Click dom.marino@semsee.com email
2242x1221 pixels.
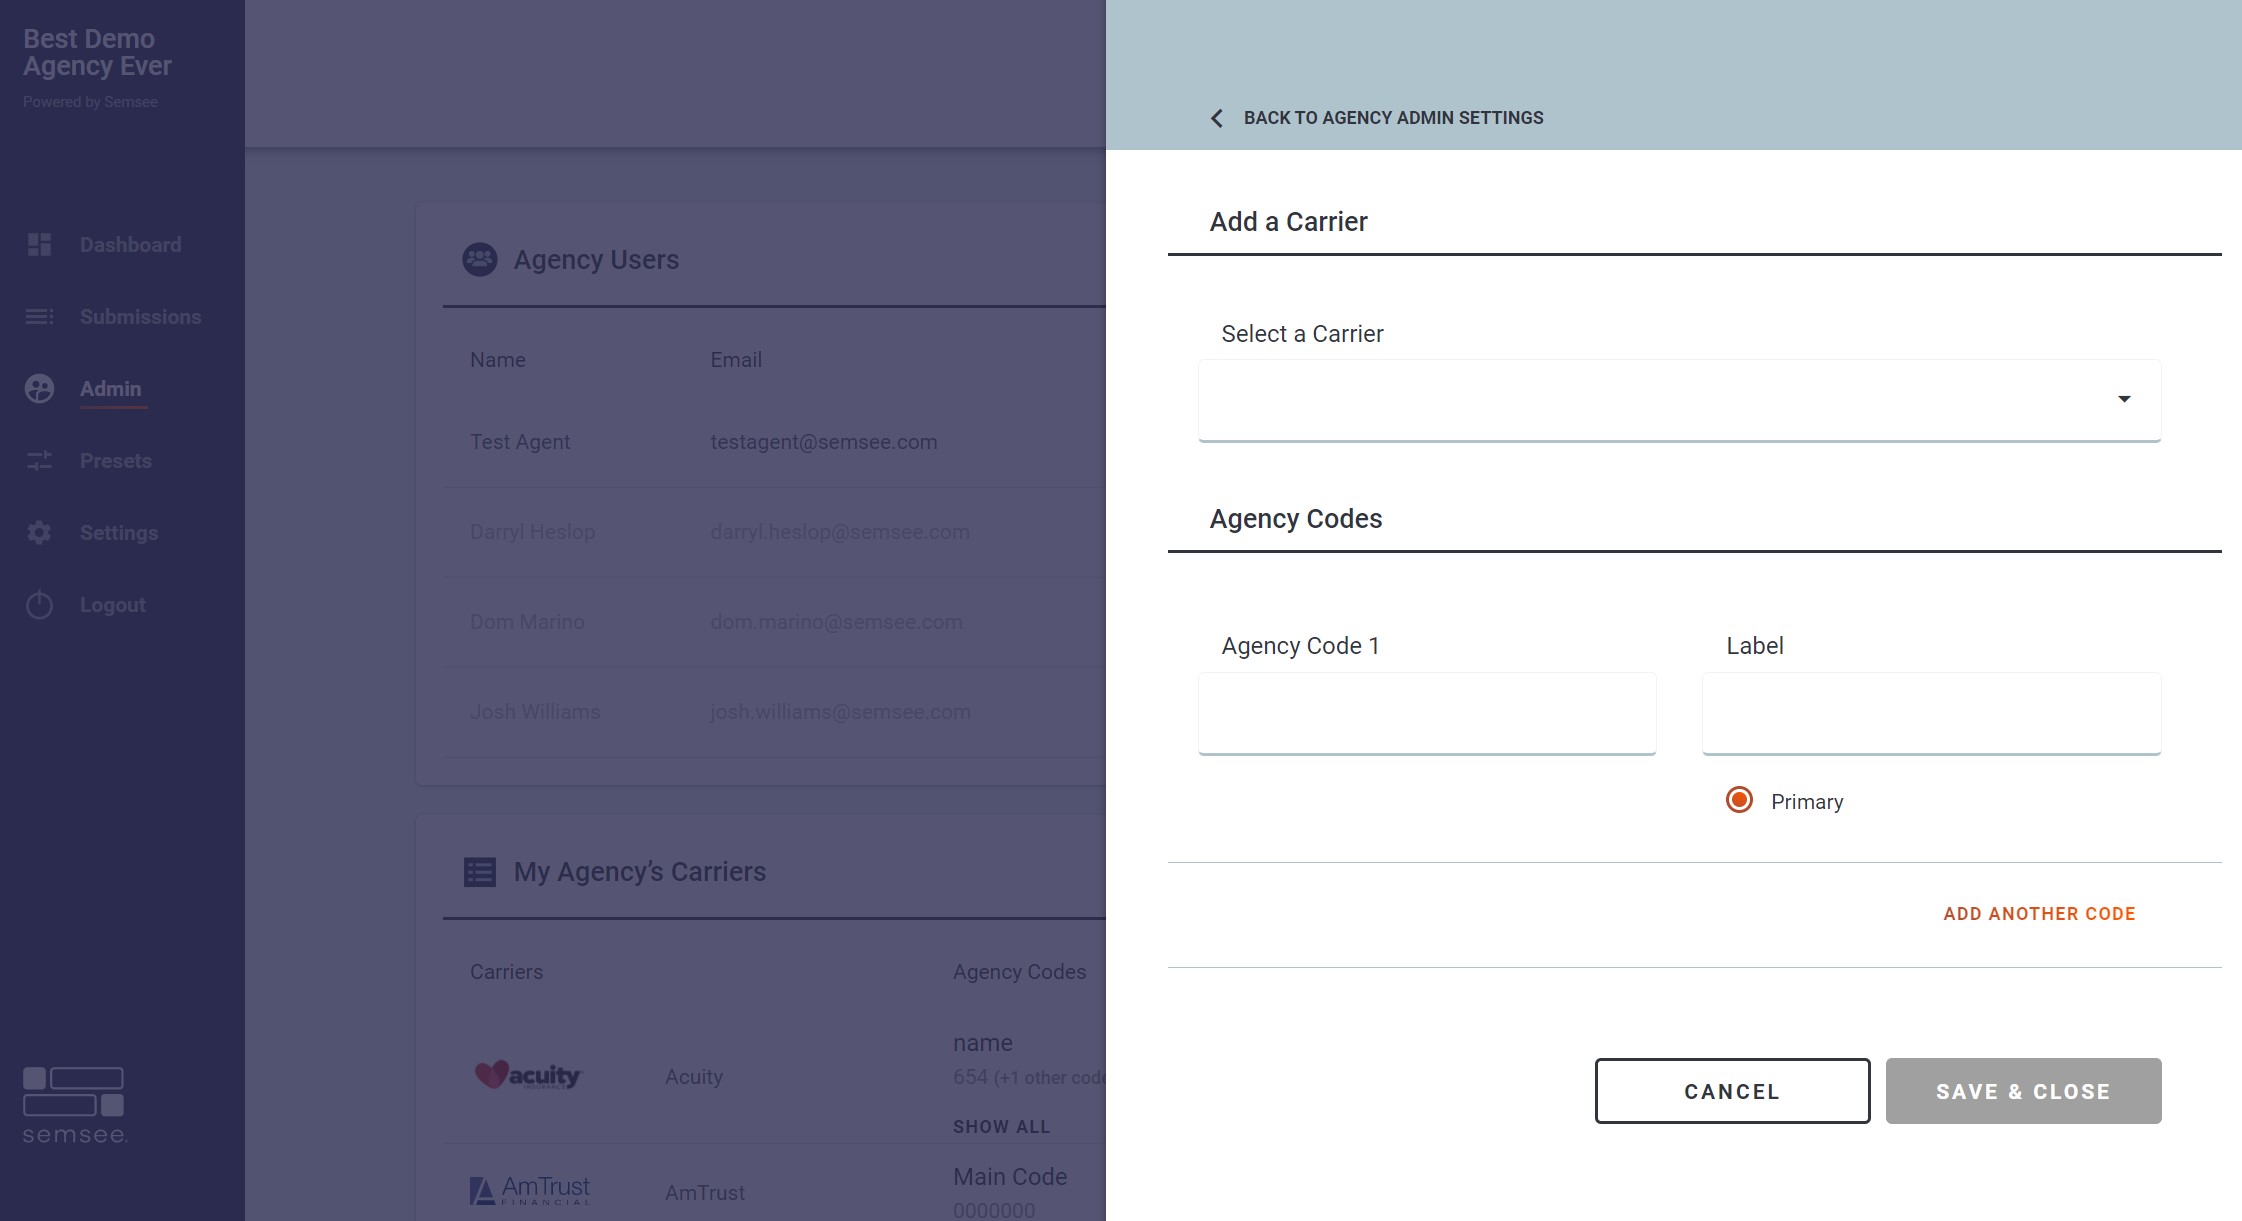pos(836,622)
